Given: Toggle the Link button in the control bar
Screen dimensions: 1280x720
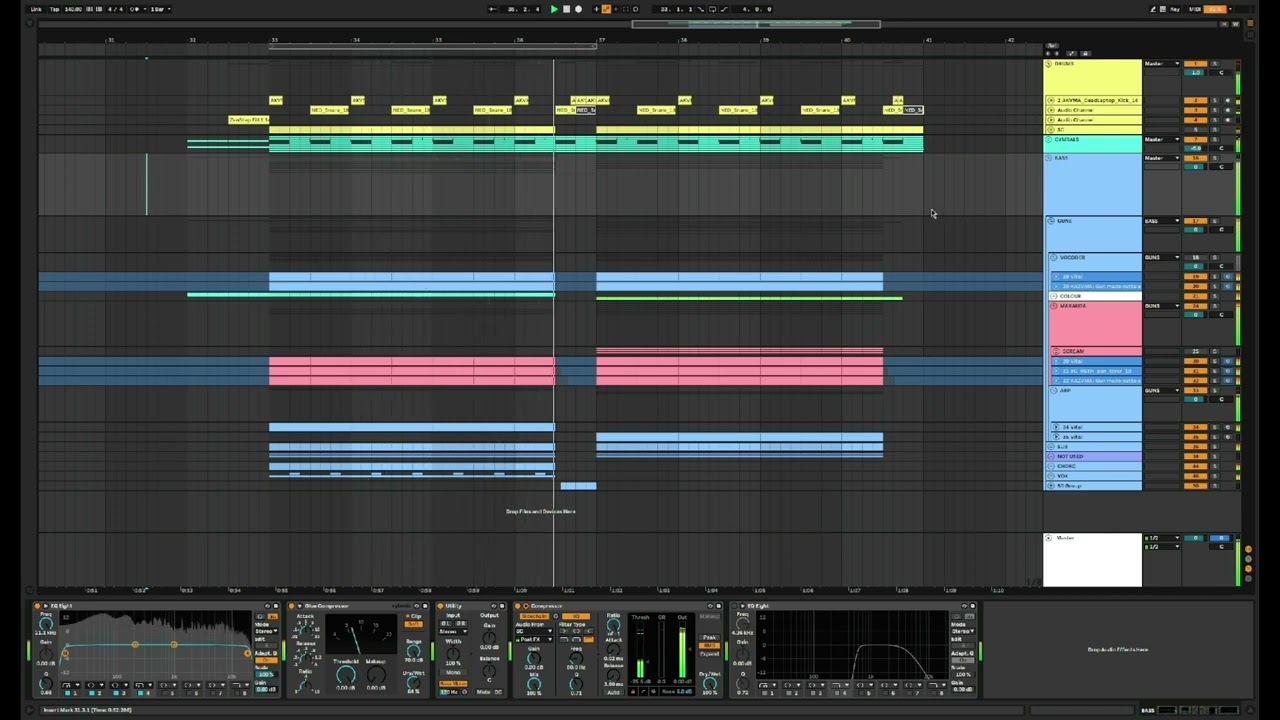Looking at the screenshot, I should [36, 9].
